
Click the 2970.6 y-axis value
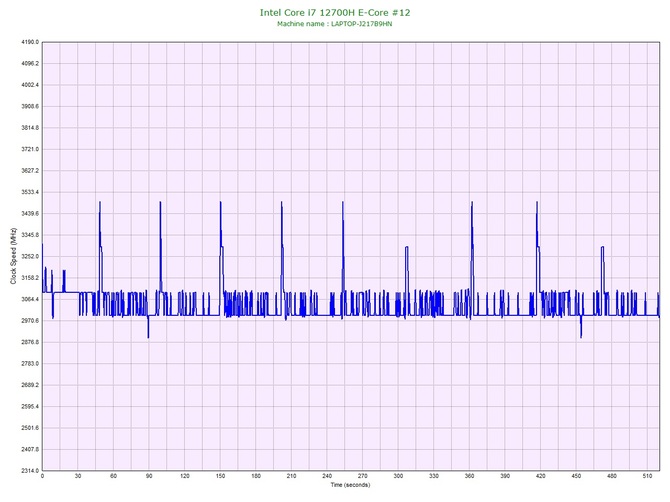point(30,321)
